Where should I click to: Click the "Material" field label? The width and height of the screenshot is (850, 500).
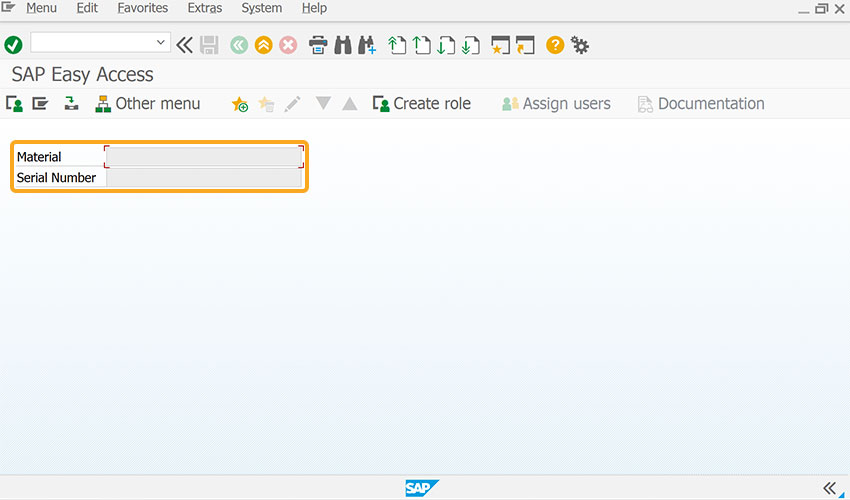pyautogui.click(x=39, y=157)
